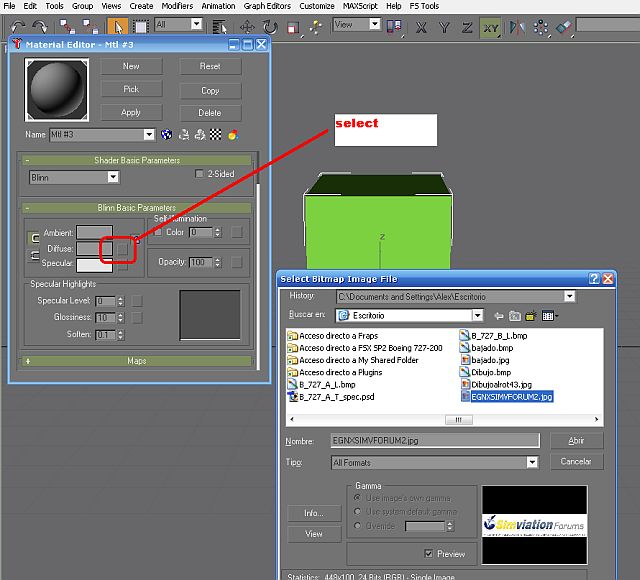This screenshot has height=580, width=640.
Task: Toggle Diffuse-Specular color lock button
Action: [x=34, y=256]
